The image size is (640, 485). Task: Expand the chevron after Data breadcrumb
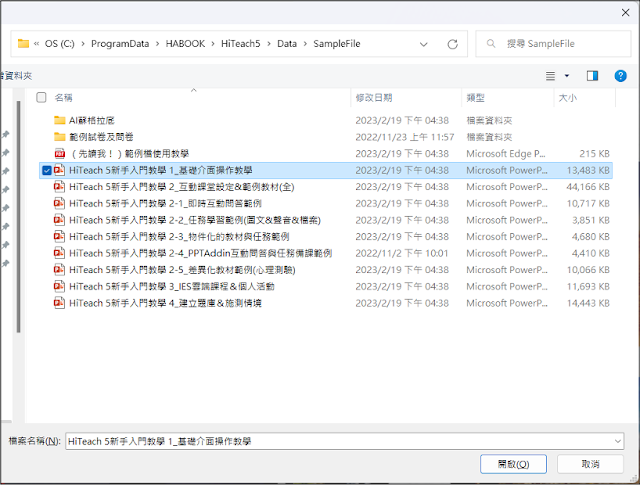[305, 44]
